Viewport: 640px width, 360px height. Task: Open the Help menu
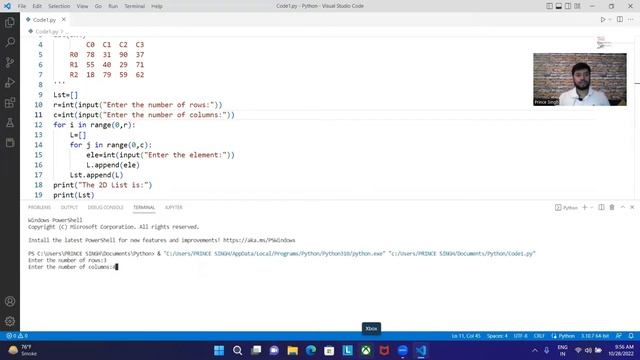coord(157,6)
